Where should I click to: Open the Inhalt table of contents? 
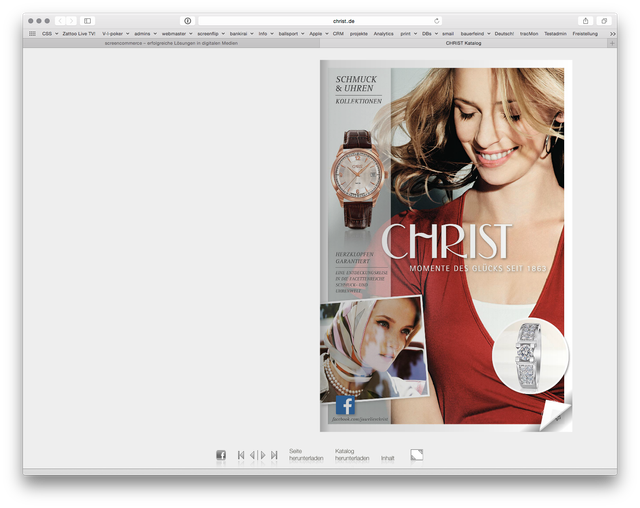(x=388, y=458)
